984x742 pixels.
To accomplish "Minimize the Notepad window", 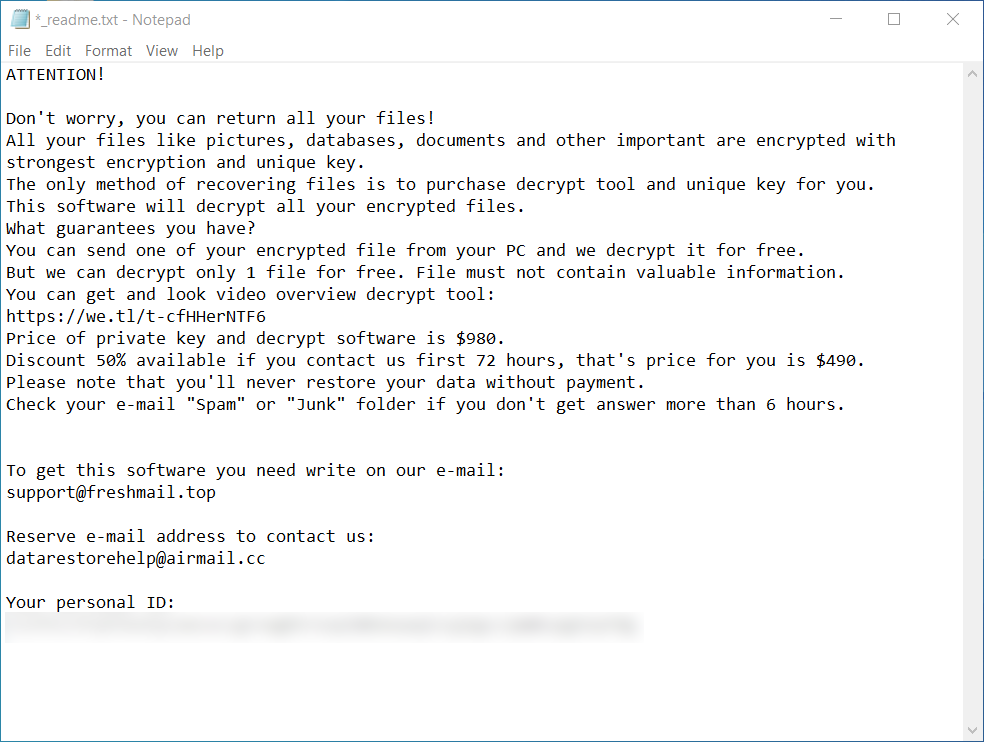I will pyautogui.click(x=836, y=20).
